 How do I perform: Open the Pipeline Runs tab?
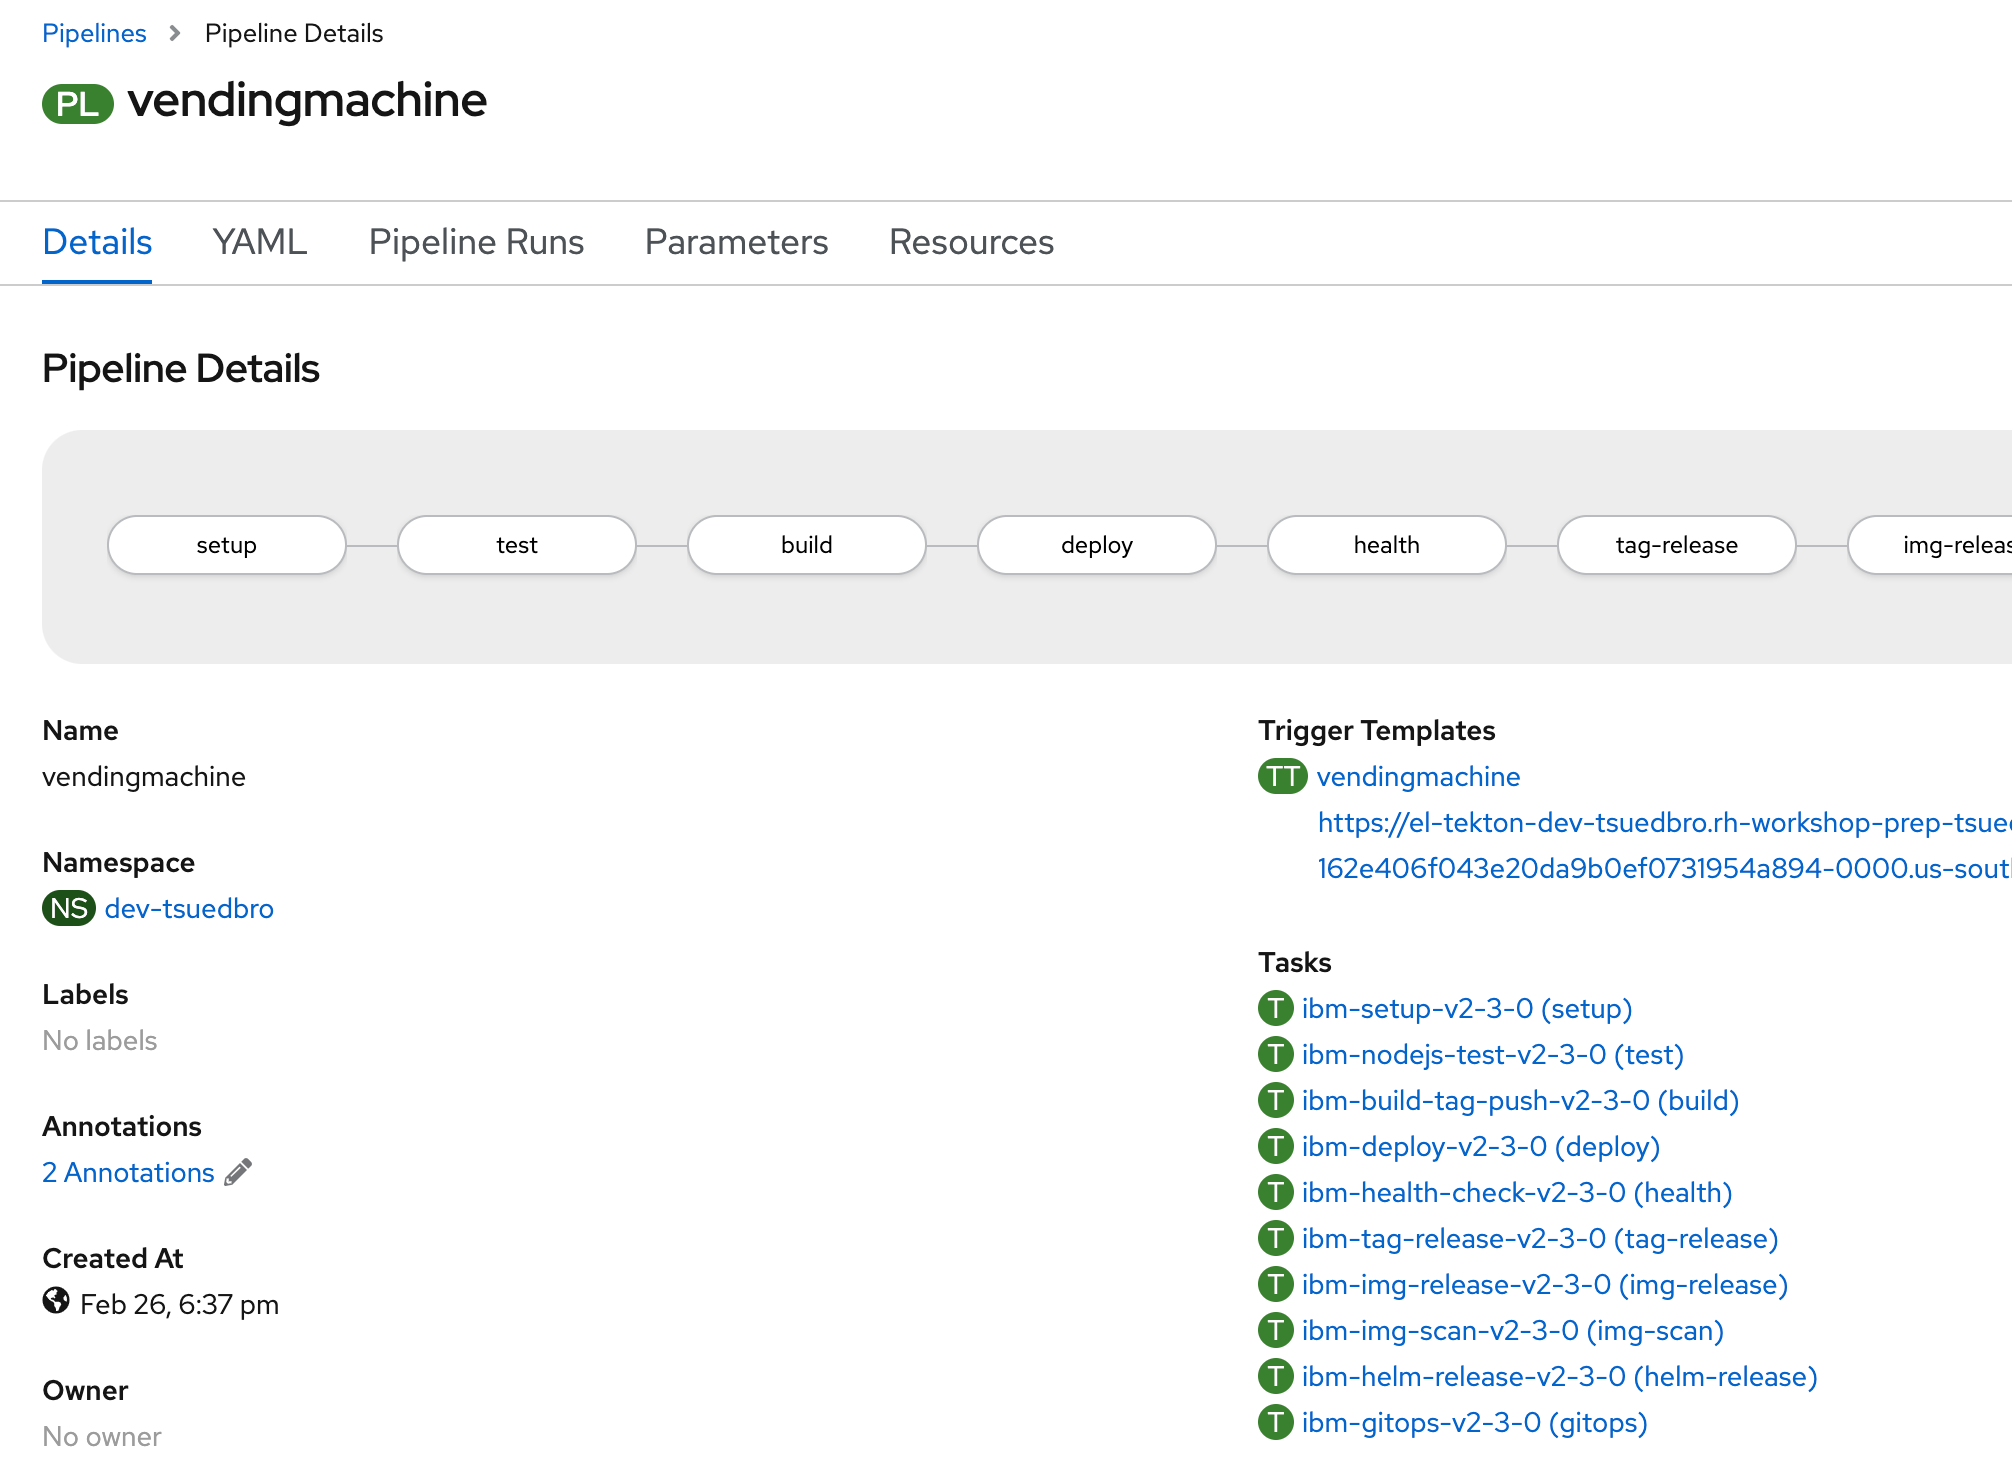tap(476, 242)
